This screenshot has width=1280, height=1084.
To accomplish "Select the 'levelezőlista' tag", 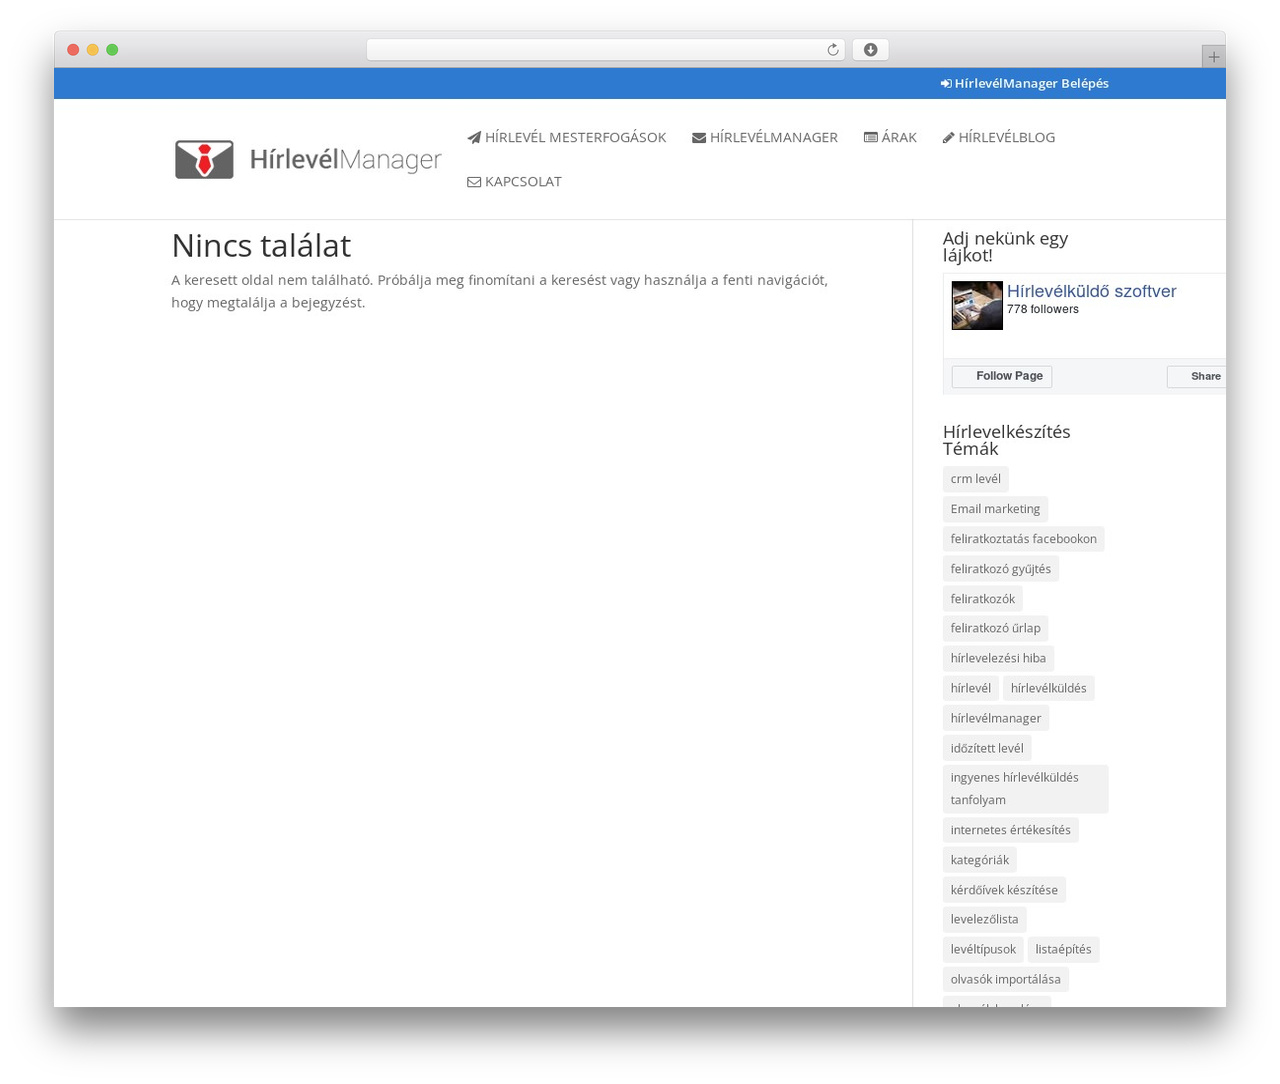I will coord(985,919).
